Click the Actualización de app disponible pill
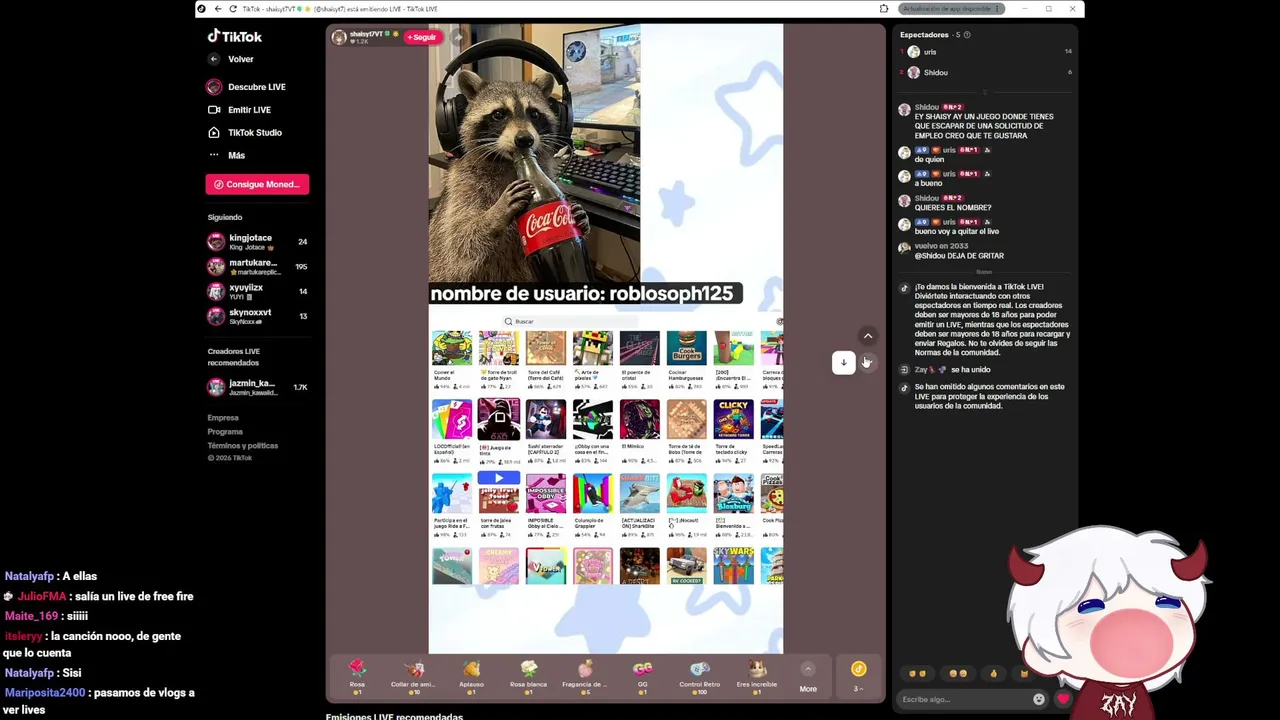 click(x=951, y=9)
